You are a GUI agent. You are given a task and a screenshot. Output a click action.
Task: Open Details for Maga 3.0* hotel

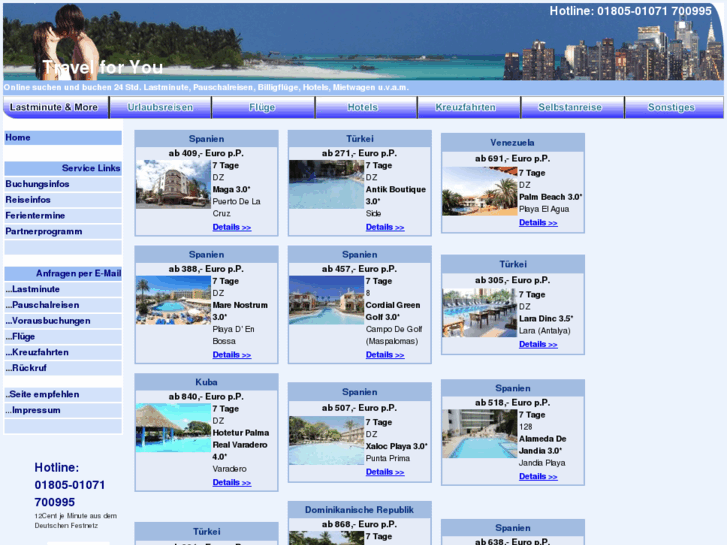pyautogui.click(x=232, y=227)
